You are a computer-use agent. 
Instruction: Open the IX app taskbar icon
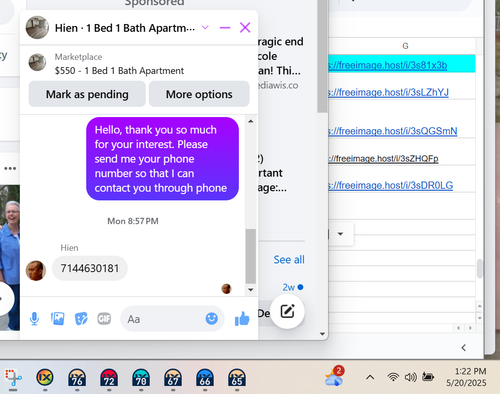(45, 378)
